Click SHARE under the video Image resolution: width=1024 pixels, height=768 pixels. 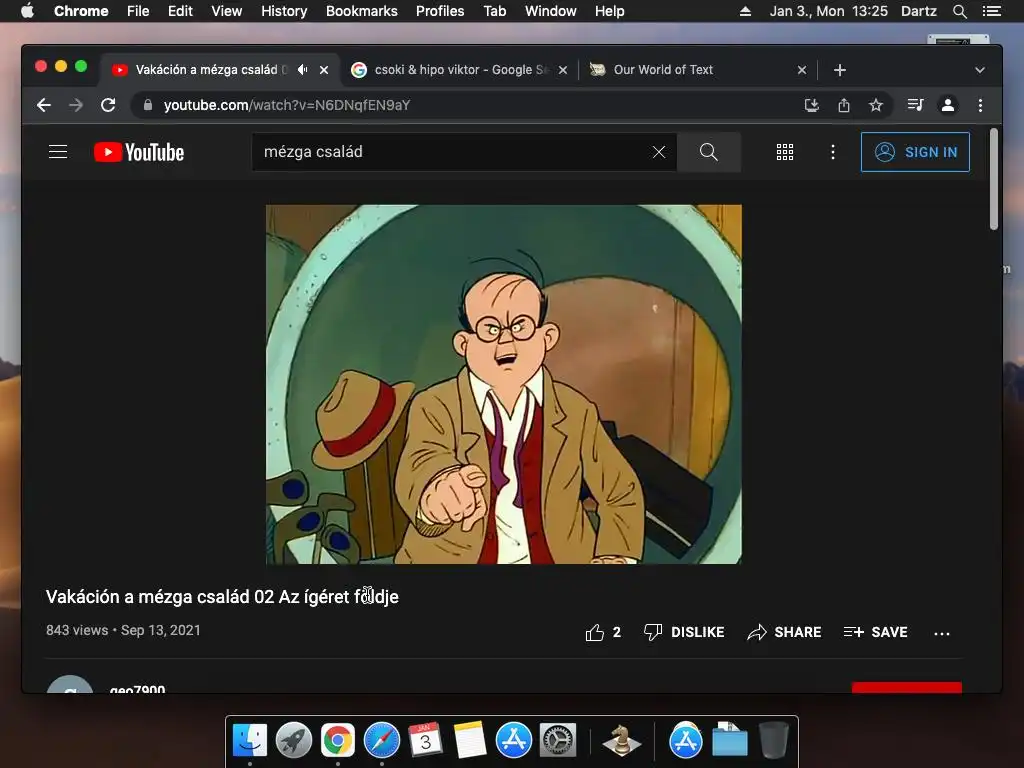tap(784, 632)
